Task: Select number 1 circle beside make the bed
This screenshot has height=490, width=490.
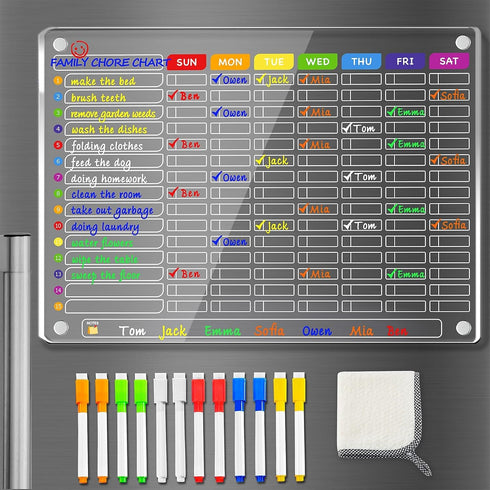Action: point(58,80)
